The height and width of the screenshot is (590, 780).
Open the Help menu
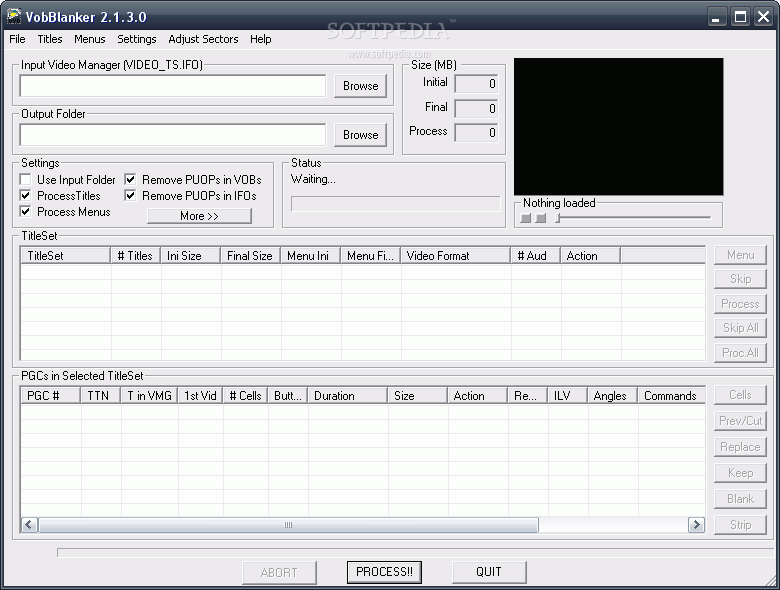tap(261, 39)
